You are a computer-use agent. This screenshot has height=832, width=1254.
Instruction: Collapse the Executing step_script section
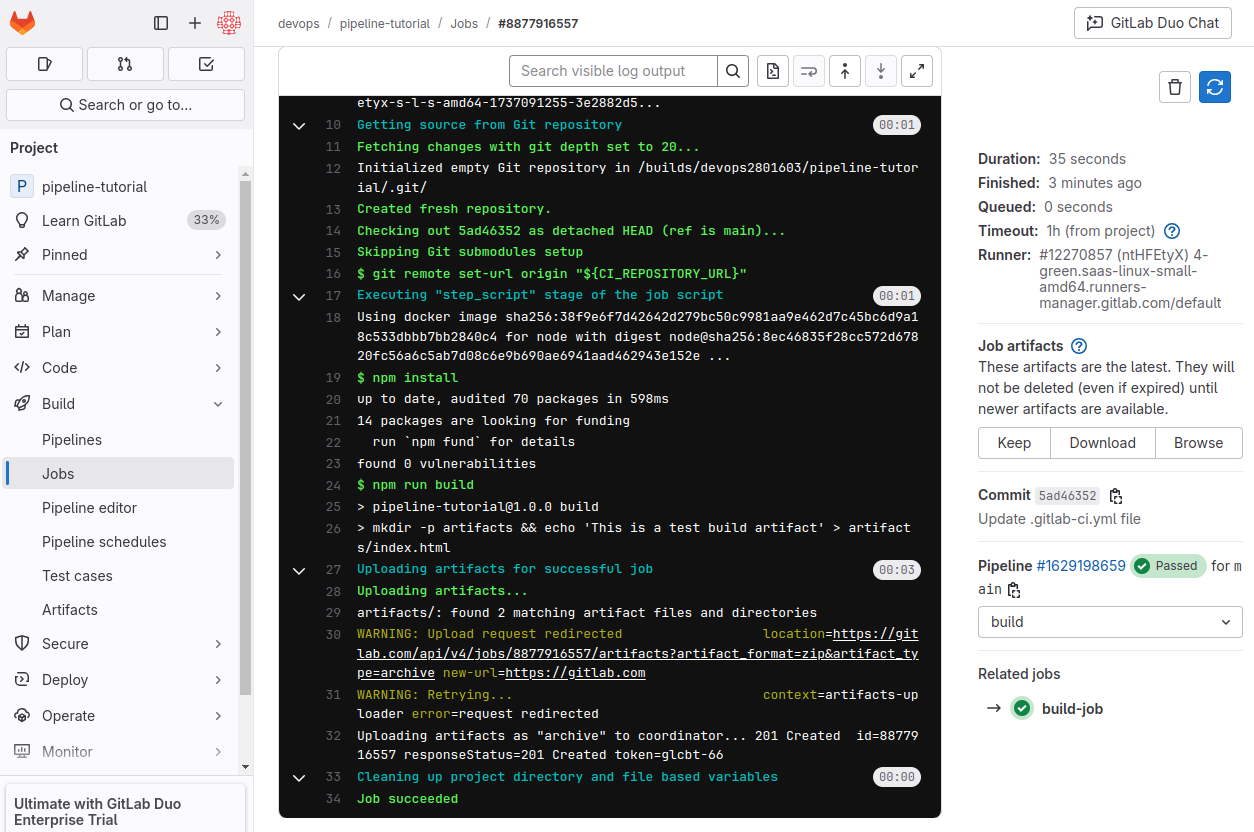coord(298,296)
